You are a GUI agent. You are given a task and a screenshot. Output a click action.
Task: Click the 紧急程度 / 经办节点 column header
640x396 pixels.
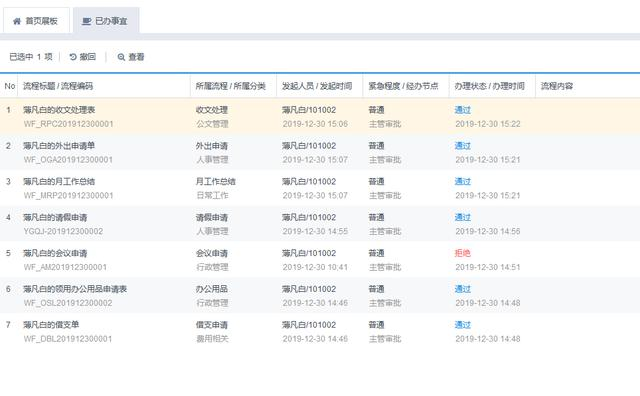point(403,86)
